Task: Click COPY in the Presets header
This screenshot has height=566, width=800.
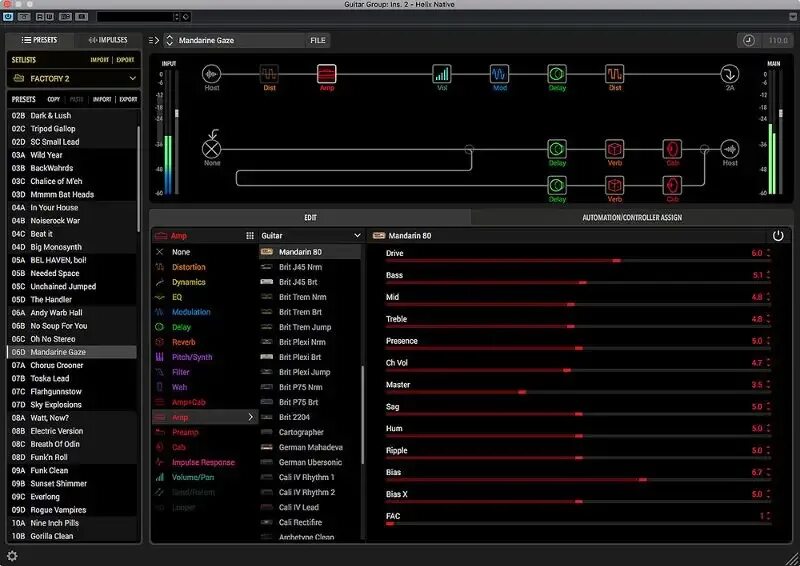Action: 54,100
